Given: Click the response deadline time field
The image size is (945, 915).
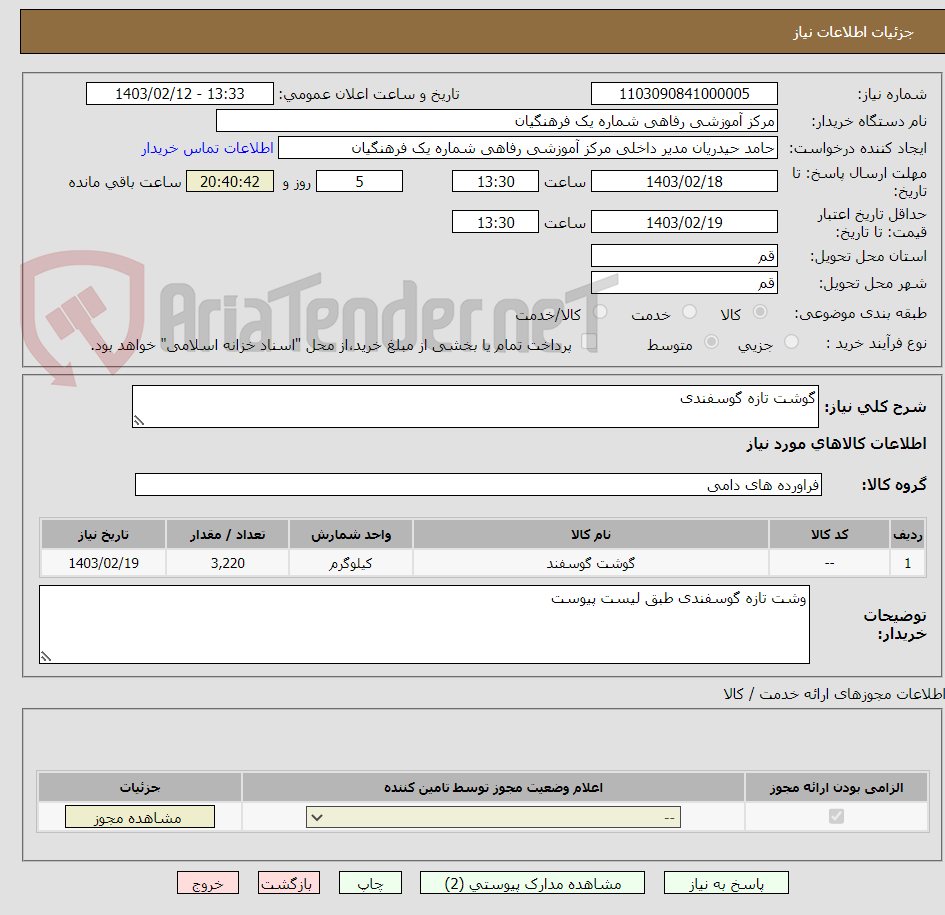Looking at the screenshot, I should pos(495,181).
